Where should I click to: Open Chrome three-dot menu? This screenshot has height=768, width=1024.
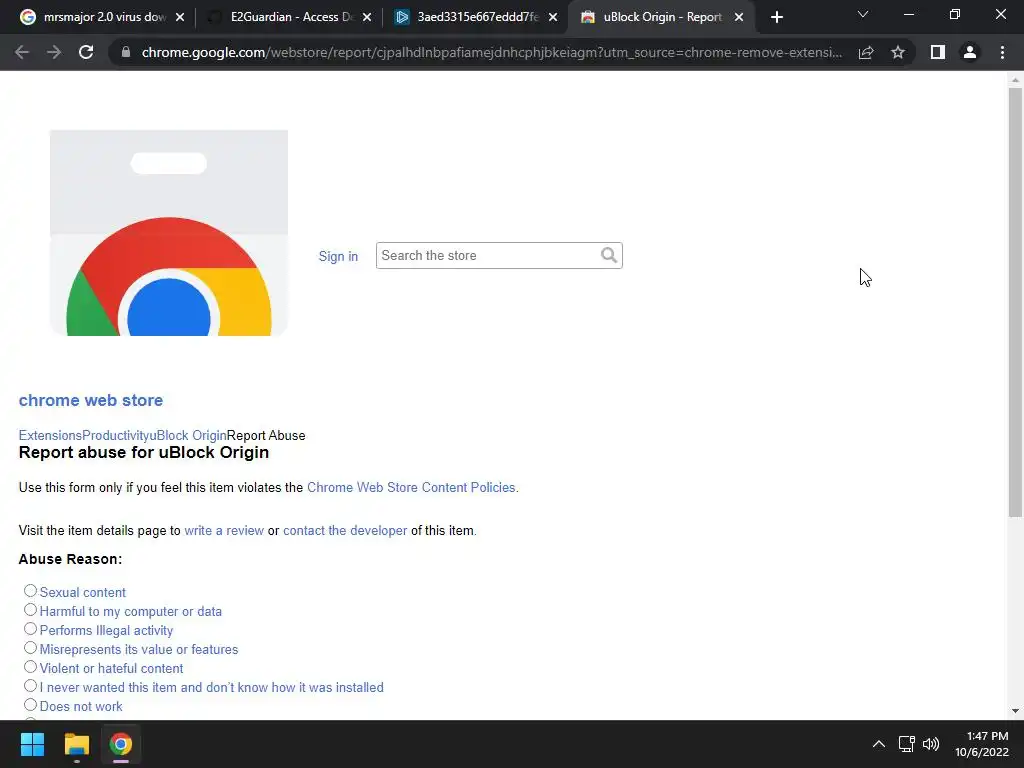click(1002, 52)
